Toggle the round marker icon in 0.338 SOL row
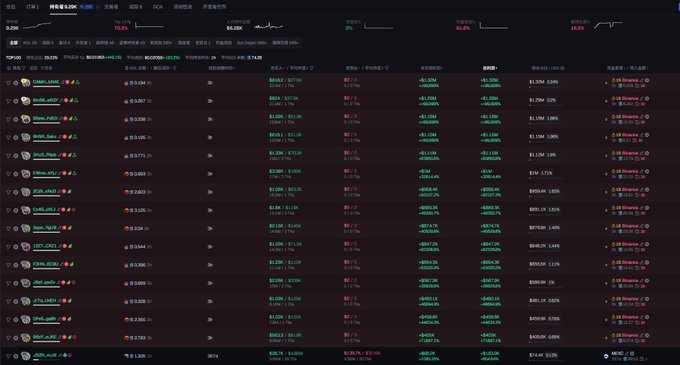680x365 pixels. click(x=16, y=119)
